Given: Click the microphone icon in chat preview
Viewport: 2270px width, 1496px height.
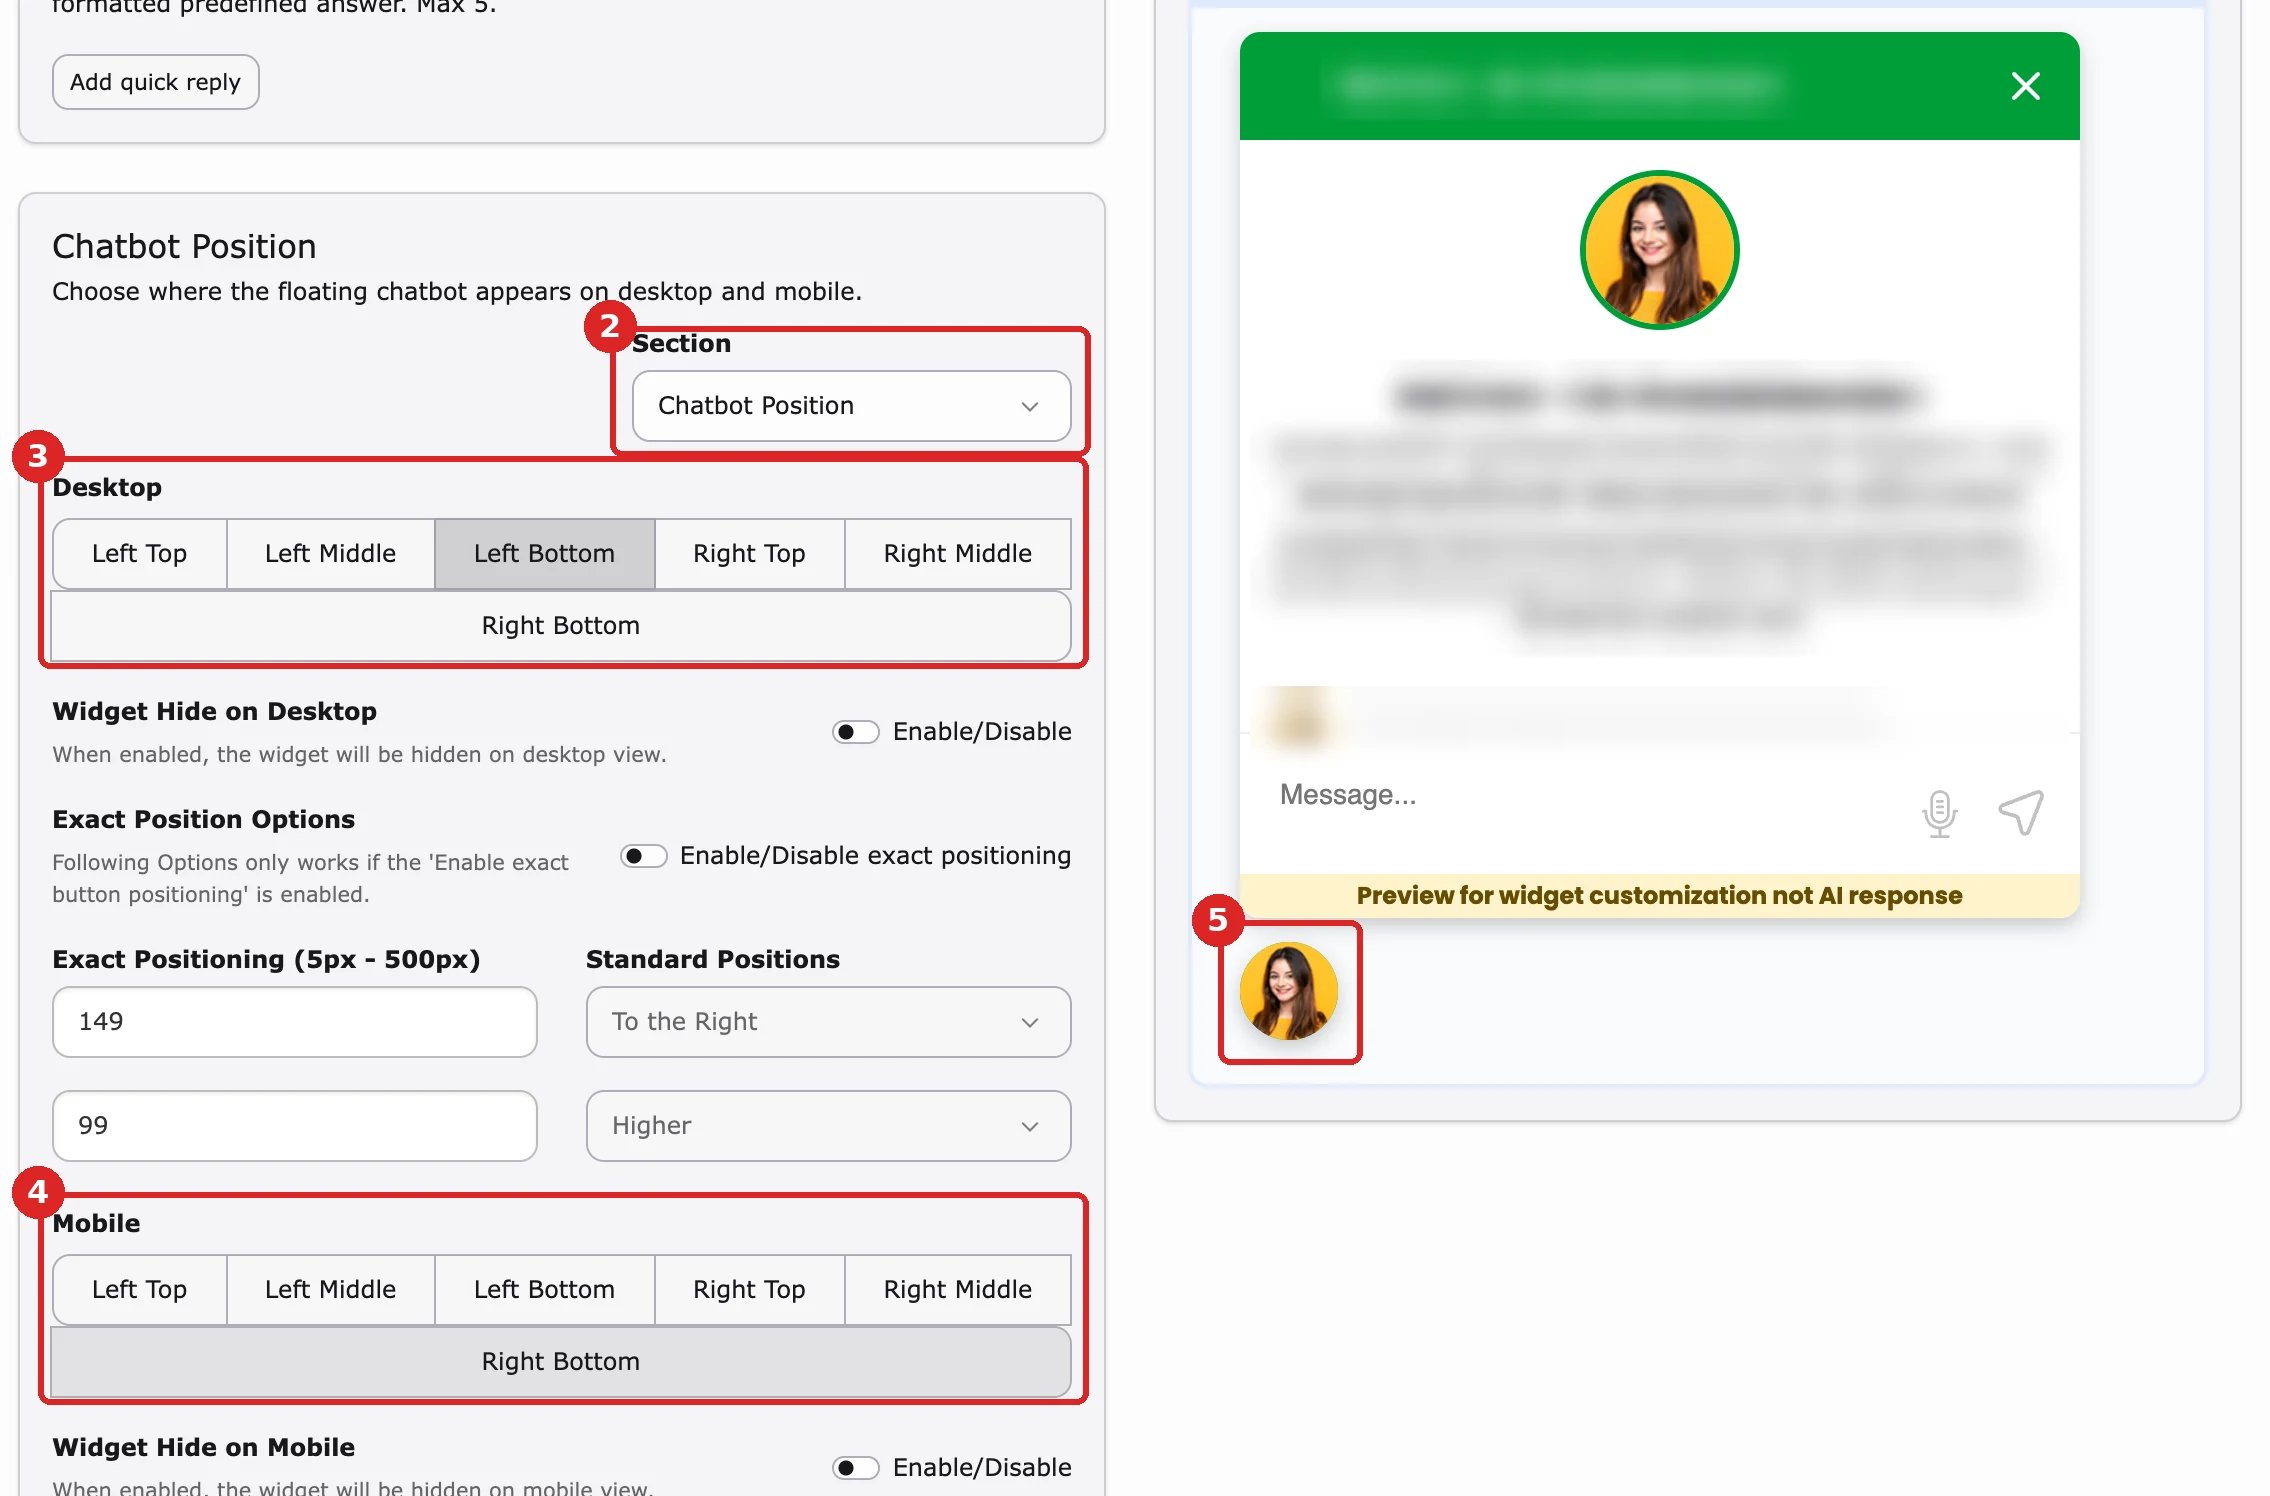Looking at the screenshot, I should coord(1939,813).
